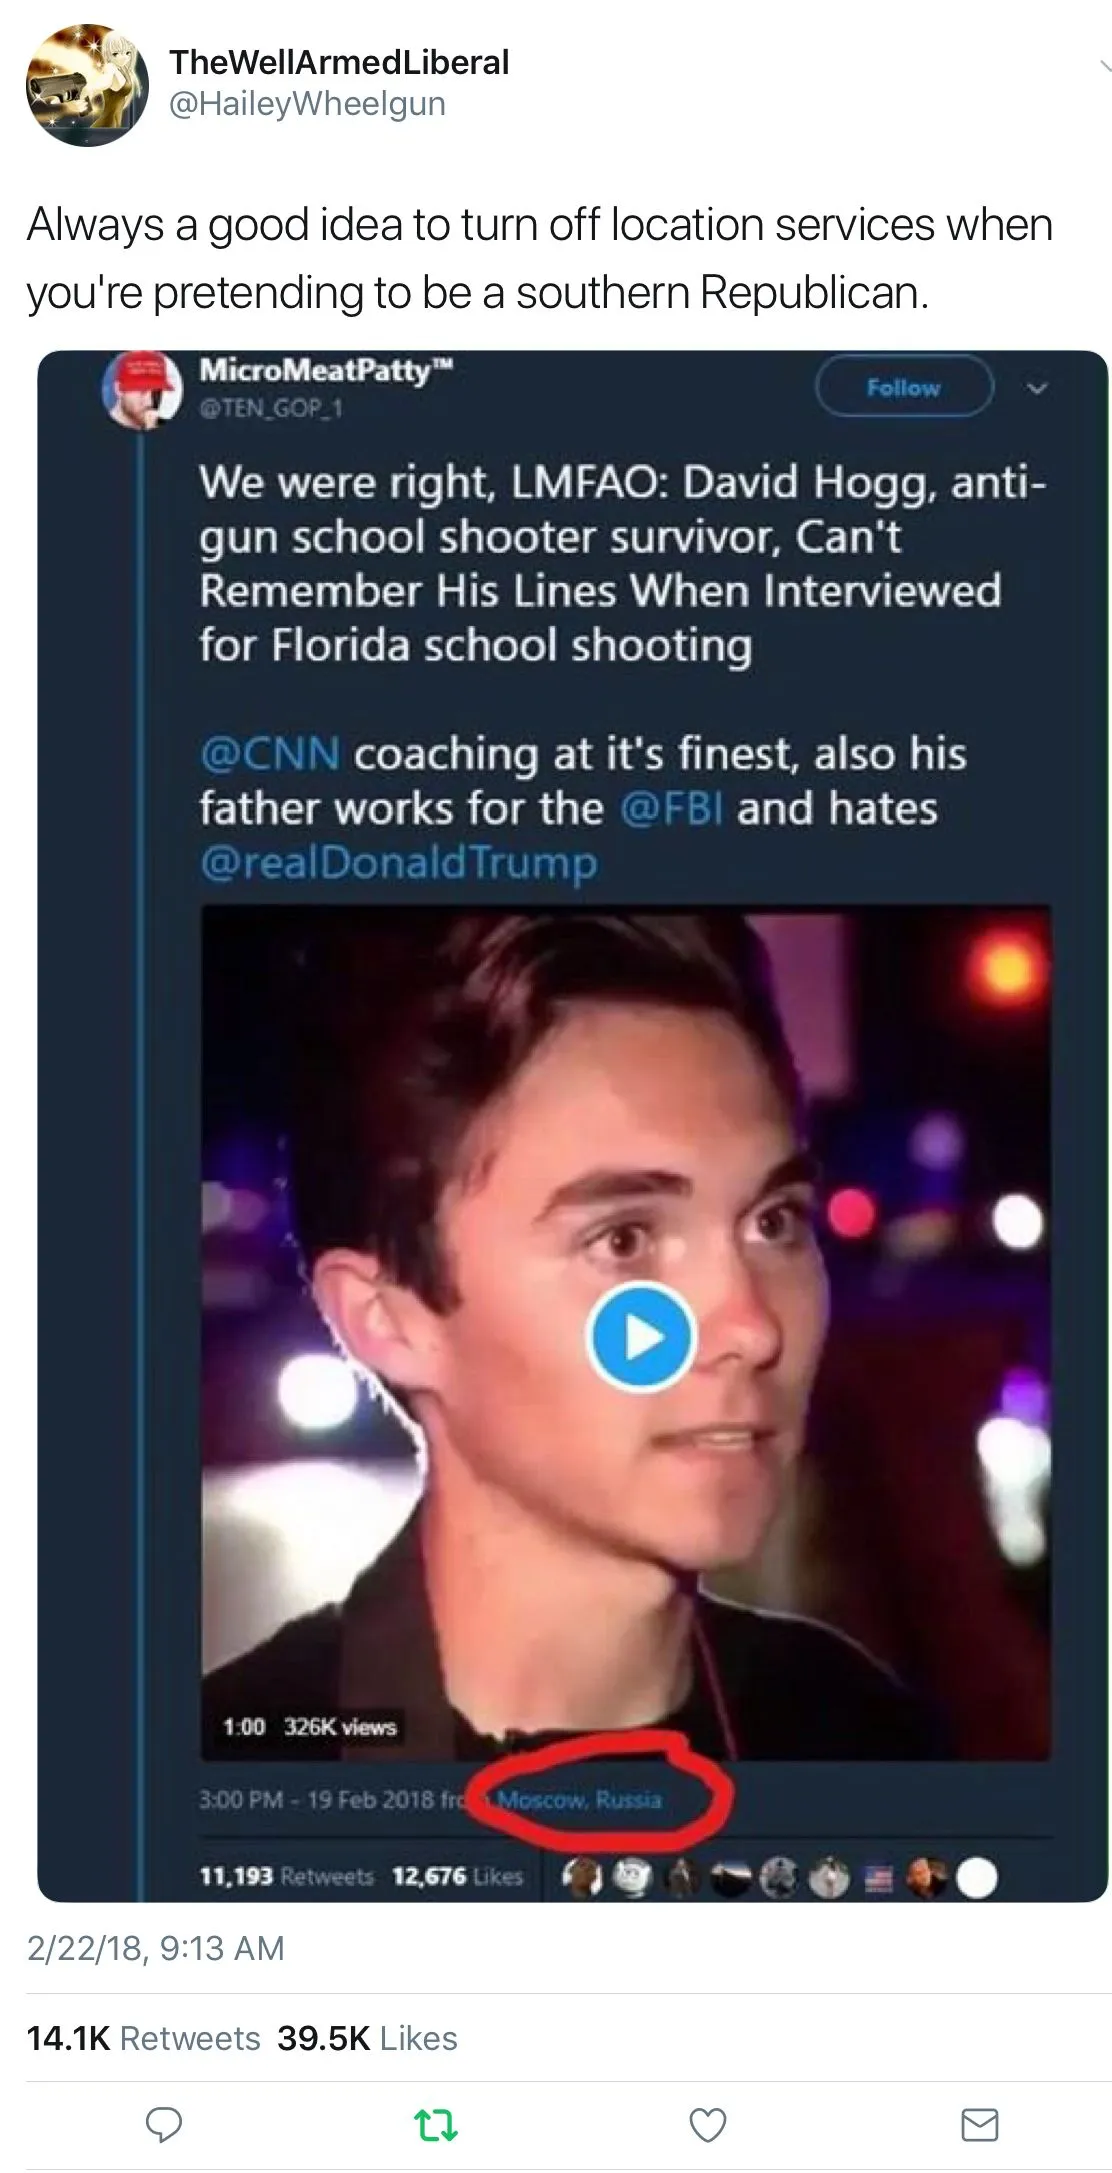Tap the reply speech bubble icon
The width and height of the screenshot is (1112, 2173).
(164, 2124)
